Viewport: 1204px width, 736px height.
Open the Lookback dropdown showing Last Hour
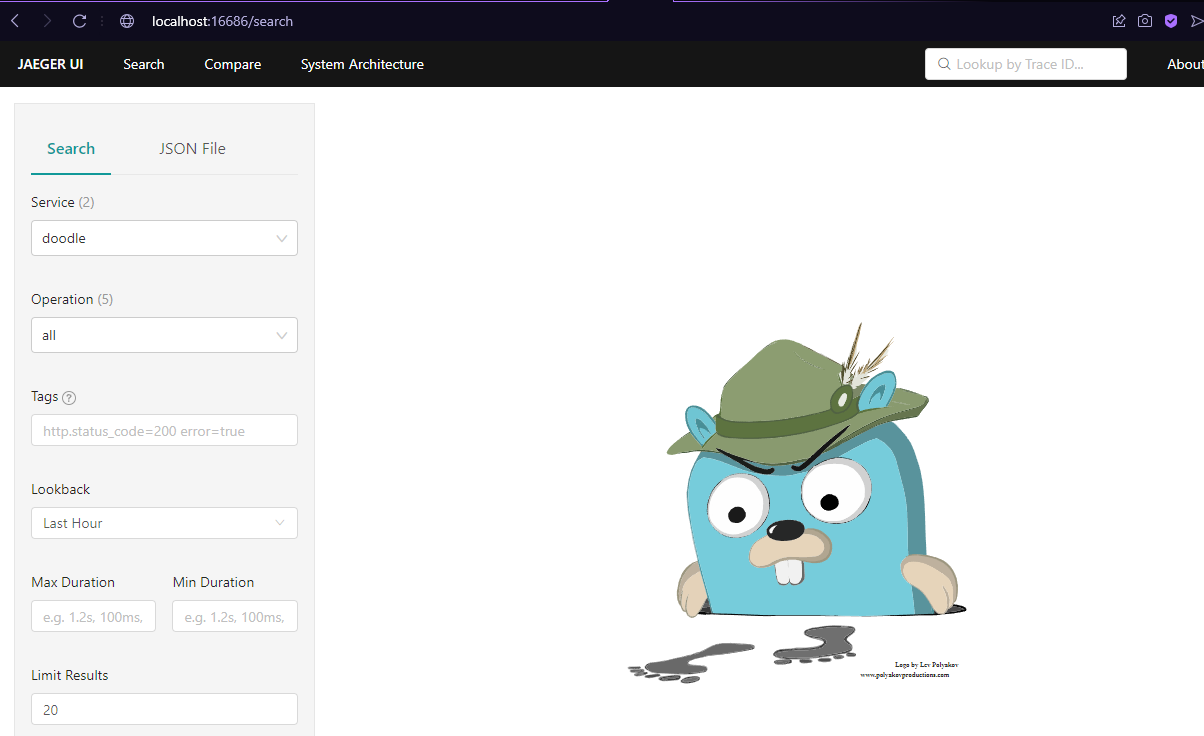[164, 523]
